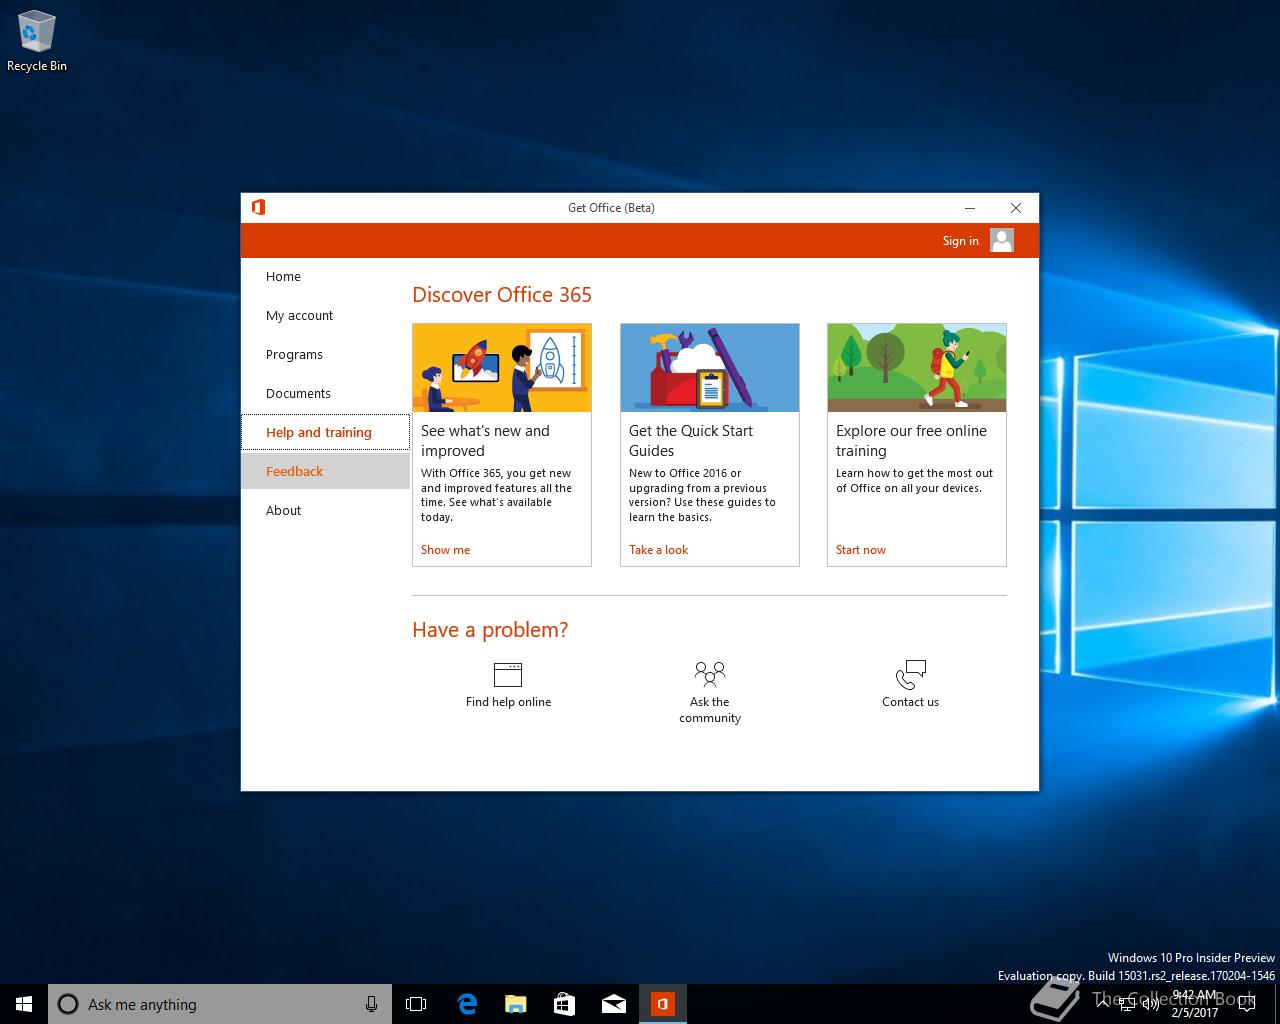The height and width of the screenshot is (1024, 1280).
Task: Launch Microsoft Edge from the taskbar
Action: click(x=466, y=1004)
